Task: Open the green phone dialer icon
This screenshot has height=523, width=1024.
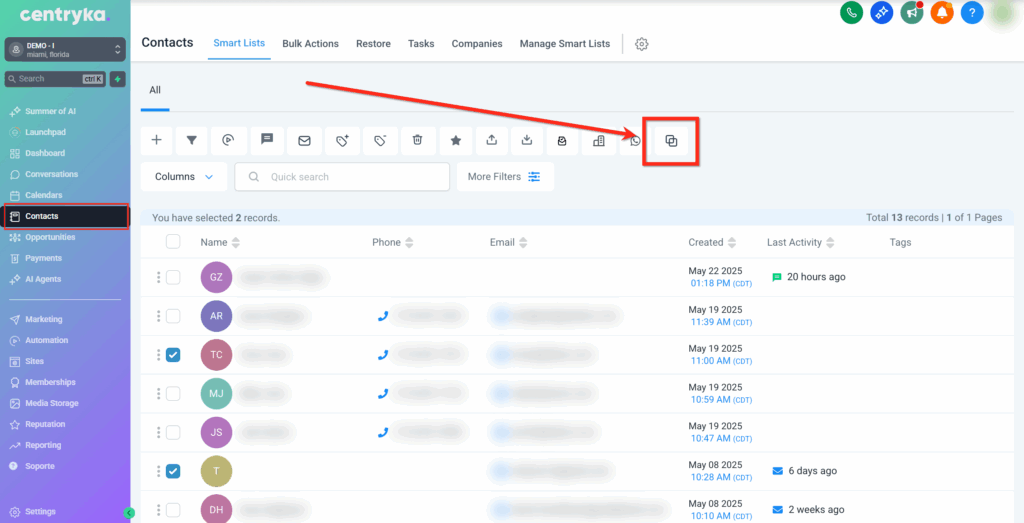Action: pos(852,13)
